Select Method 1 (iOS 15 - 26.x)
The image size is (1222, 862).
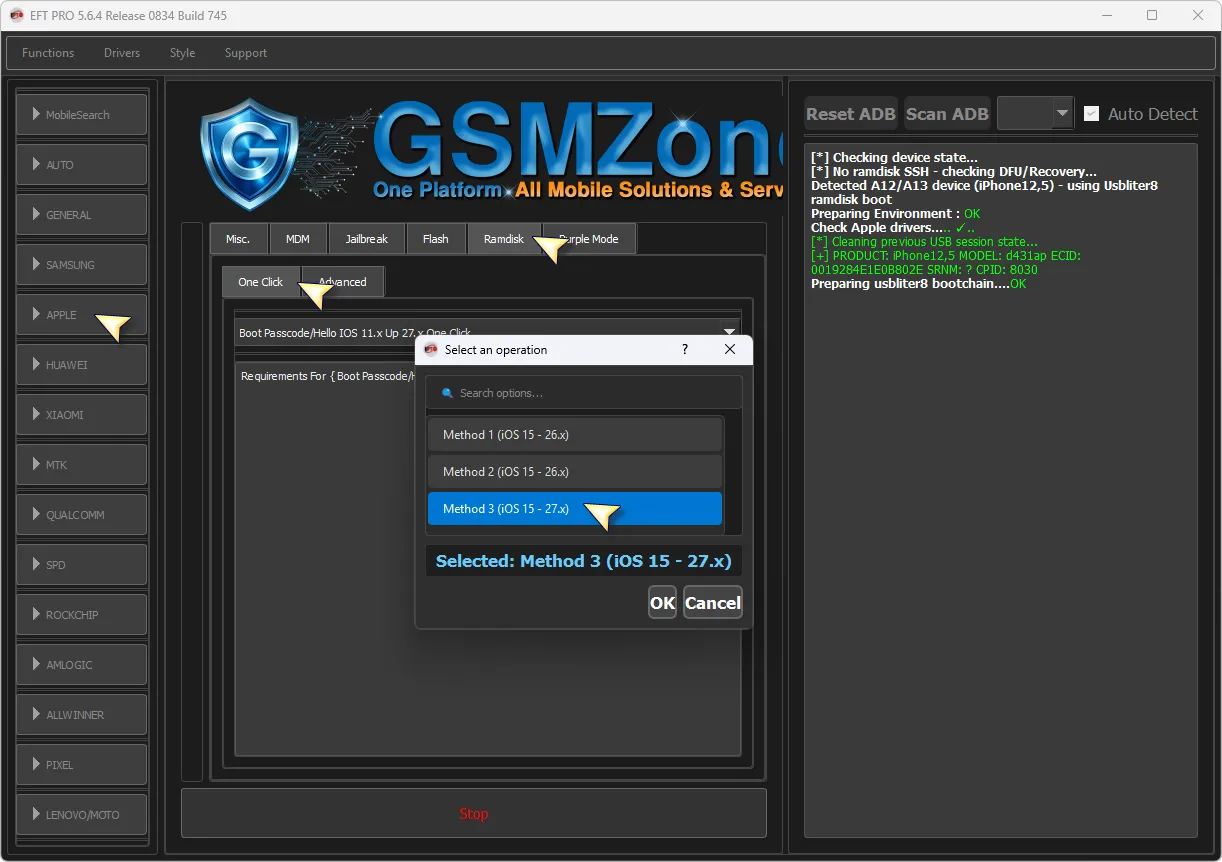pyautogui.click(x=575, y=435)
